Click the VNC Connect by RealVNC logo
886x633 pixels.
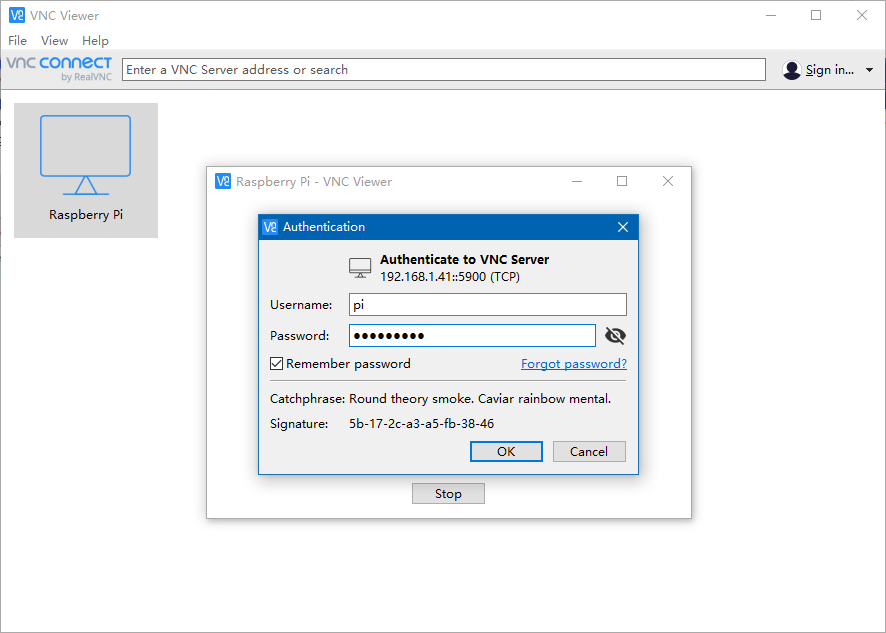click(x=59, y=69)
